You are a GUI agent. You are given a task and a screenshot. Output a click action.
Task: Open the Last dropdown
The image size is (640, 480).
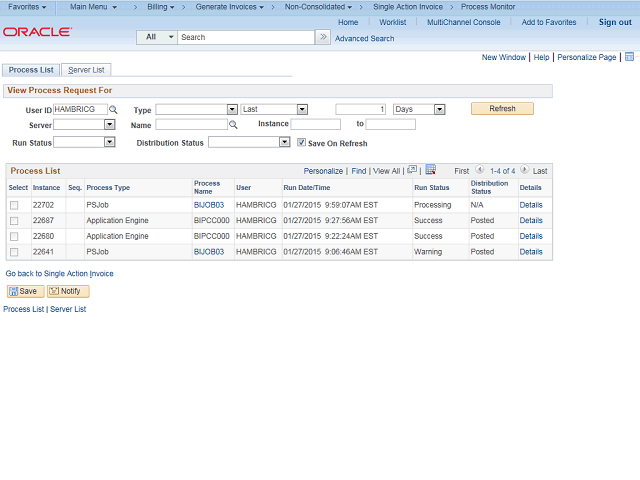[302, 109]
